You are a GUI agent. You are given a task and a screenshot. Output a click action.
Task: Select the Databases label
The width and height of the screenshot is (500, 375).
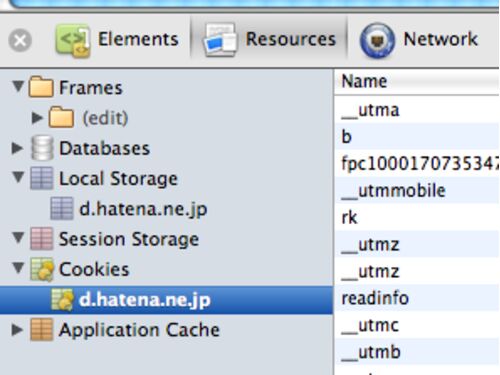point(104,148)
